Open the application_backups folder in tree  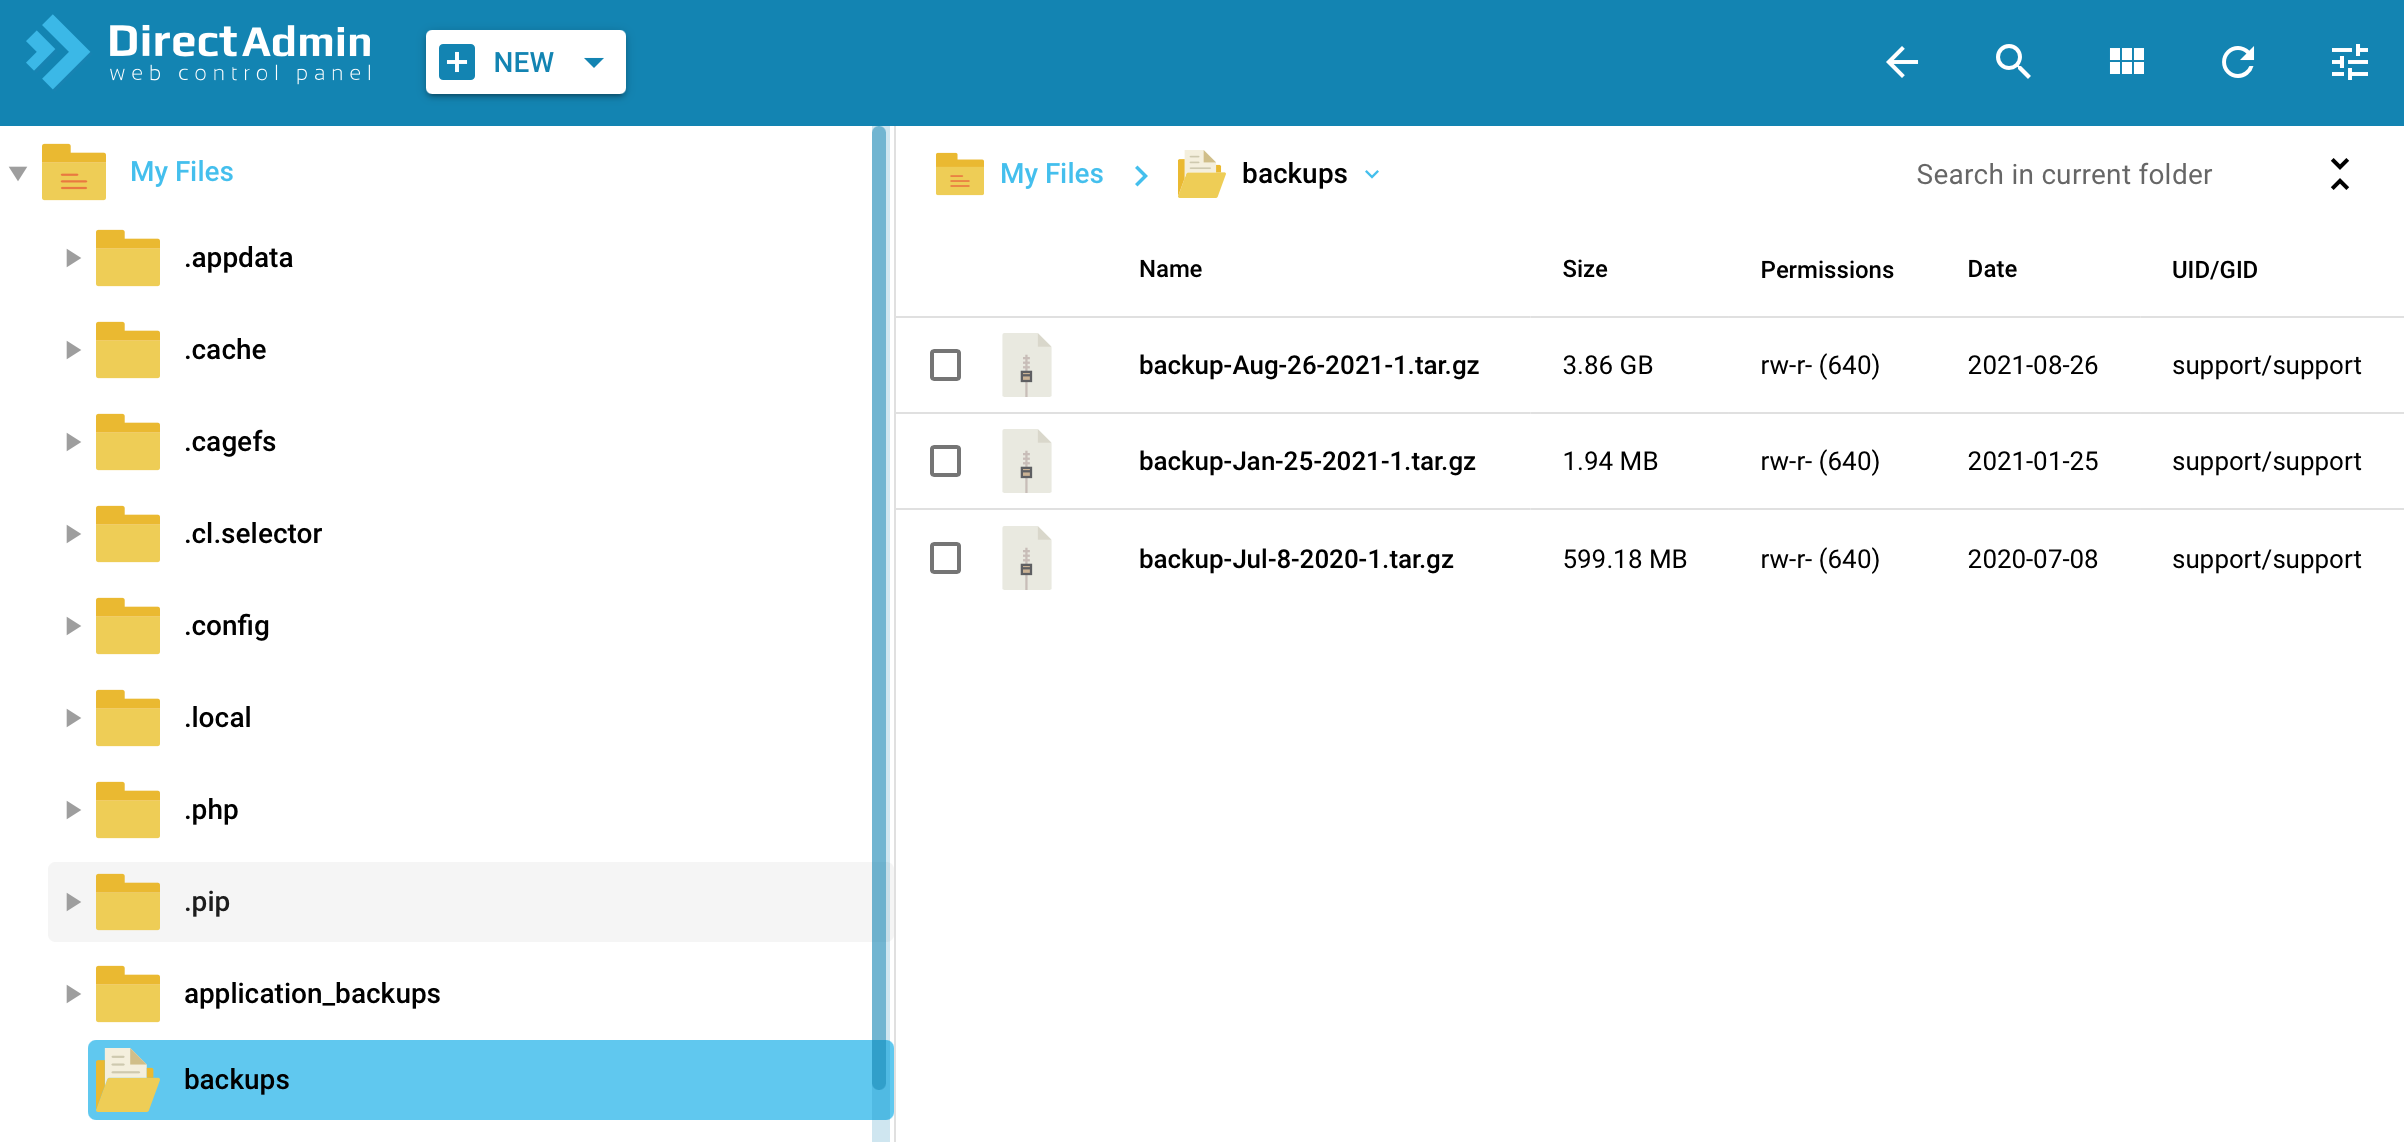(x=312, y=993)
